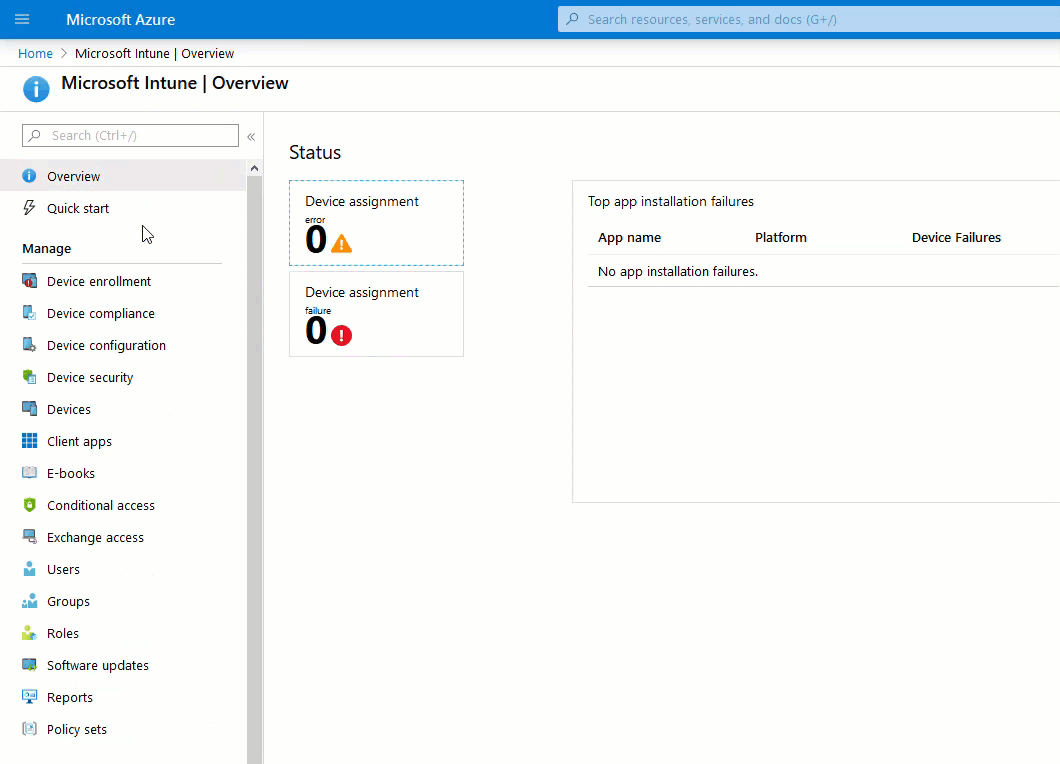Click the Quick start lightning icon
This screenshot has height=764, width=1060.
29,208
